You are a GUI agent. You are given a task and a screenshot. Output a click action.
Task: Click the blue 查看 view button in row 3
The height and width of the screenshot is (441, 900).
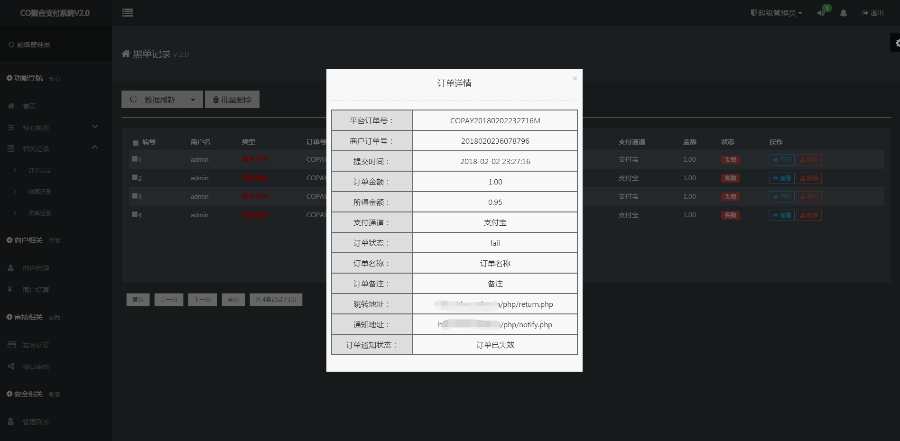click(782, 197)
